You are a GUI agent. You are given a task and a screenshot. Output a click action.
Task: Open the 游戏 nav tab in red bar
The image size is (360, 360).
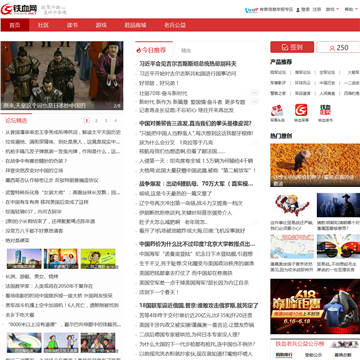coord(101,25)
